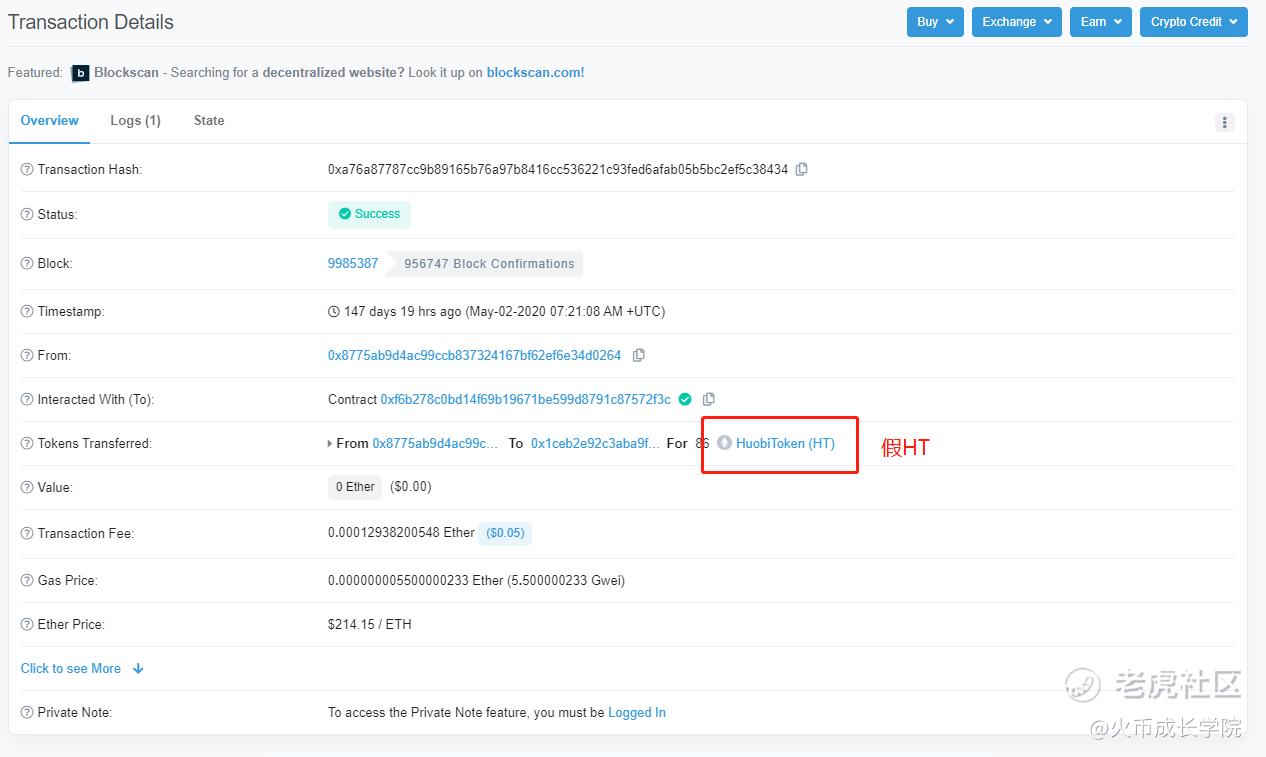The height and width of the screenshot is (757, 1266).
Task: Expand Click to see More
Action: 82,668
